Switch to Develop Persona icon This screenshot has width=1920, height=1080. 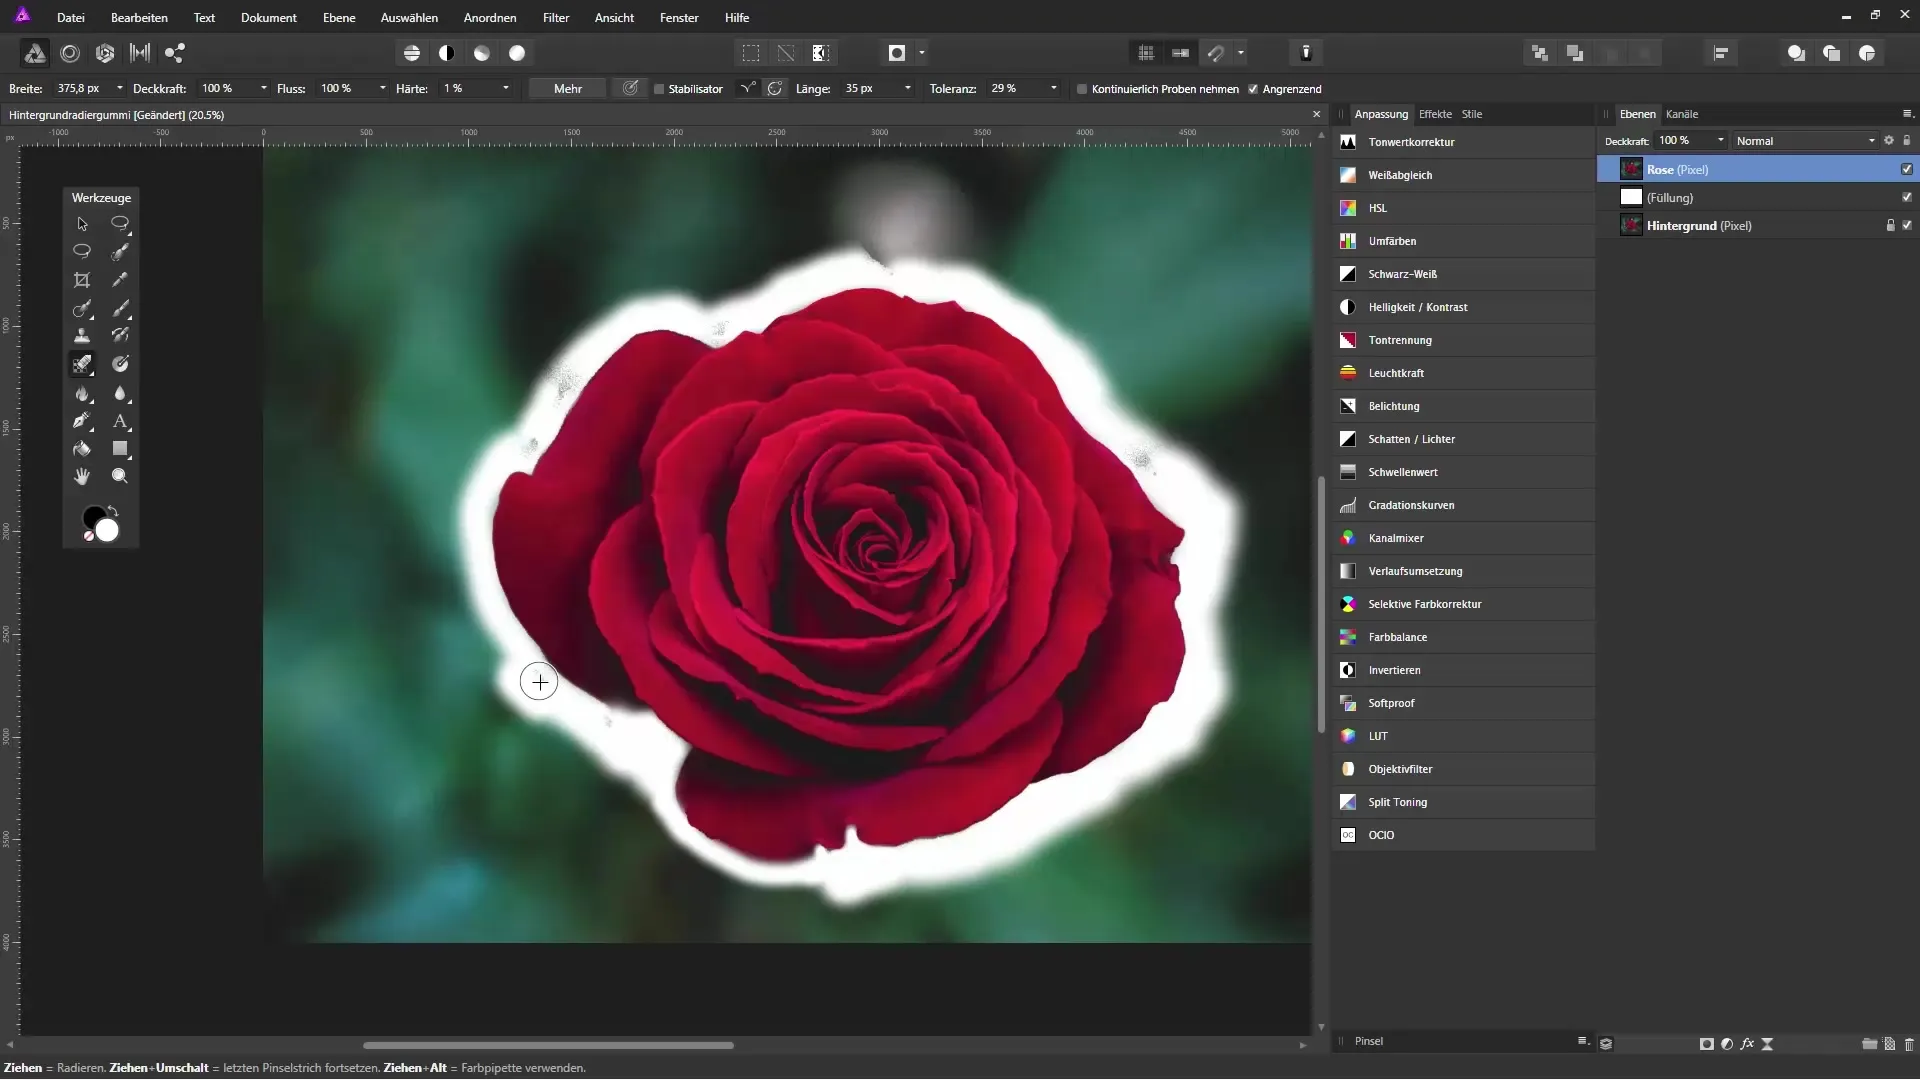pyautogui.click(x=105, y=53)
